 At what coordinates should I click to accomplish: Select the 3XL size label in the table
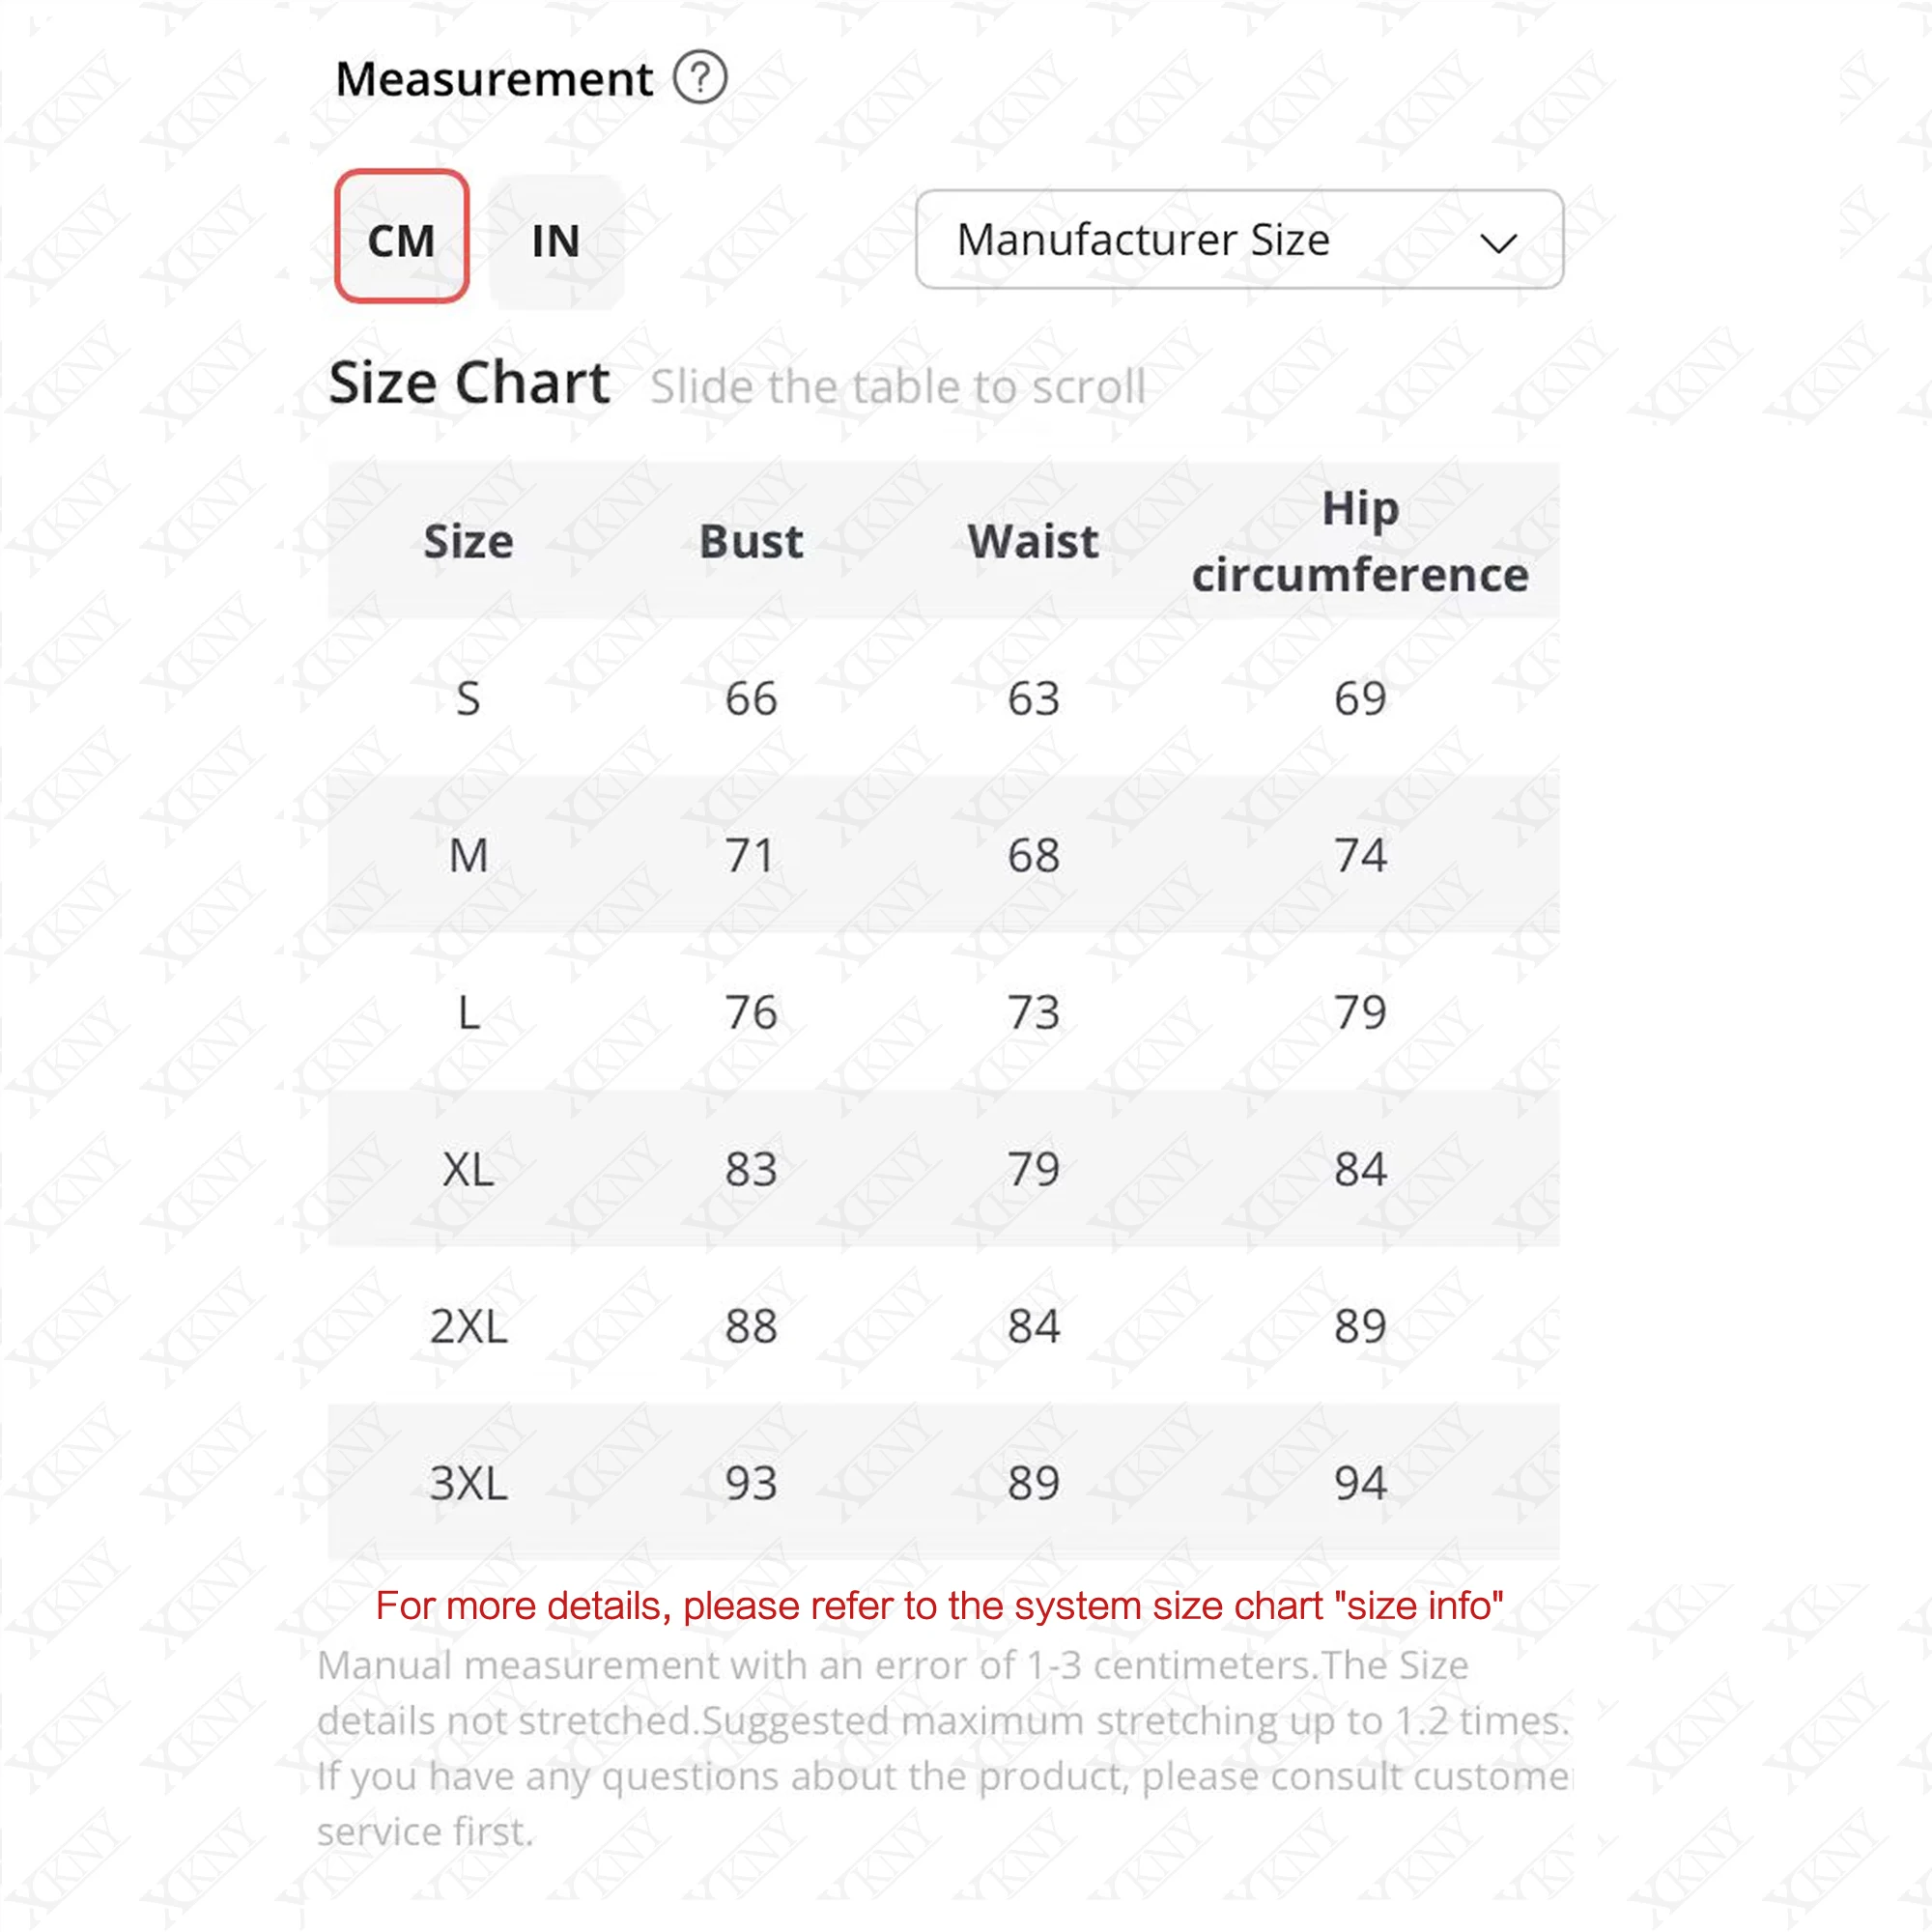click(468, 1484)
